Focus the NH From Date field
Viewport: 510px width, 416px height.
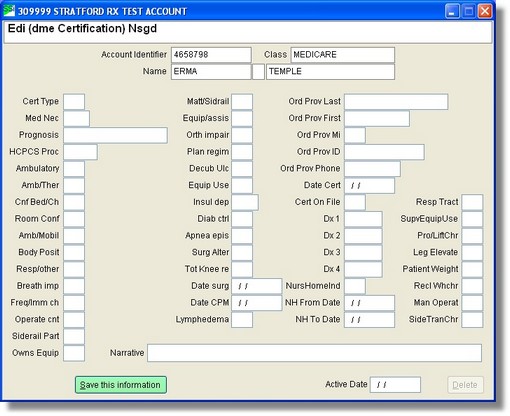369,303
